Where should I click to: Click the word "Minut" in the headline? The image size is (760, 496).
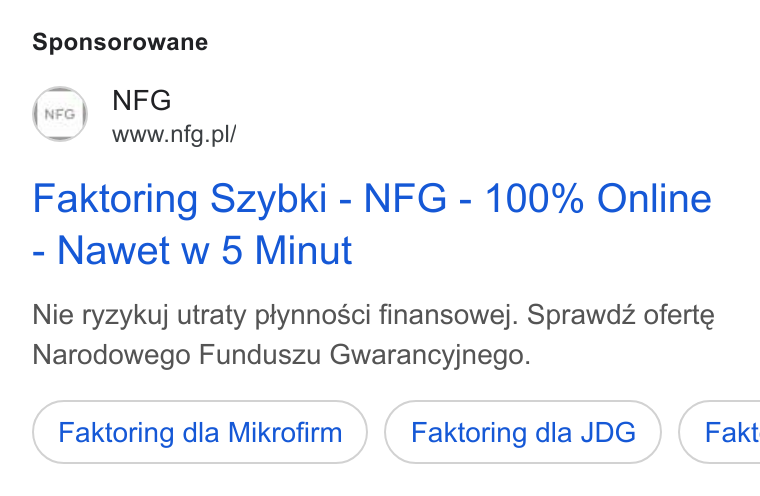click(303, 251)
